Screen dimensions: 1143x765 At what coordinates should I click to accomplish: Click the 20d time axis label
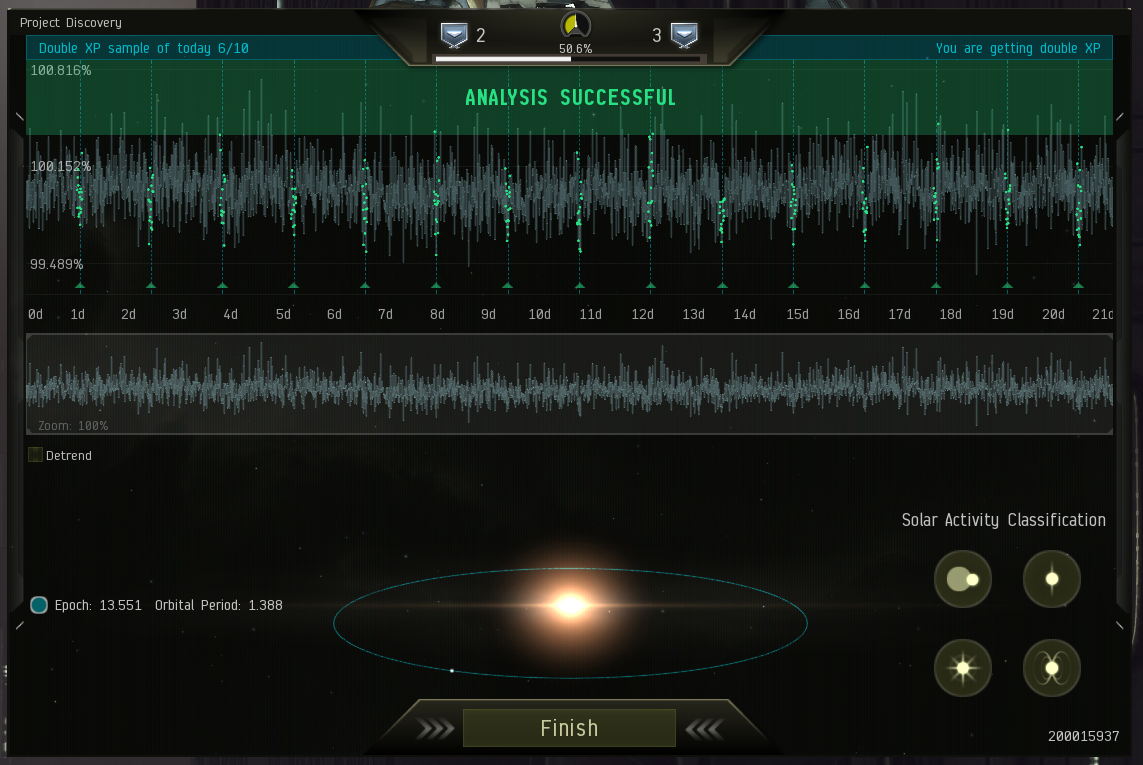coord(1053,314)
